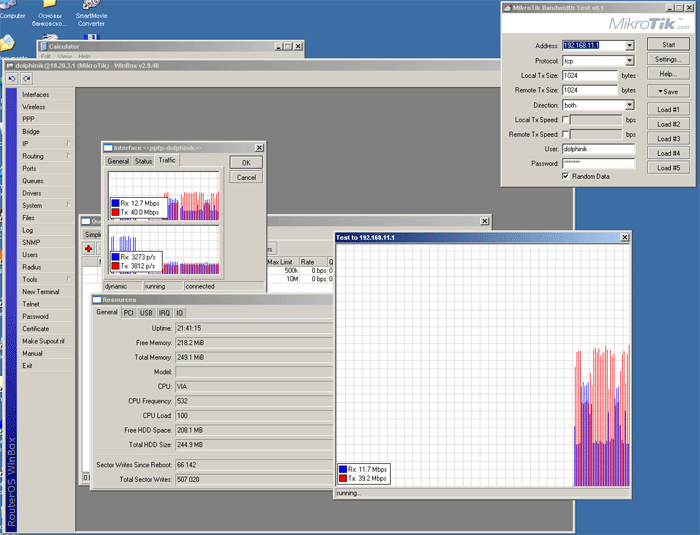Click the Password input field
This screenshot has height=535, width=700.
click(x=598, y=163)
